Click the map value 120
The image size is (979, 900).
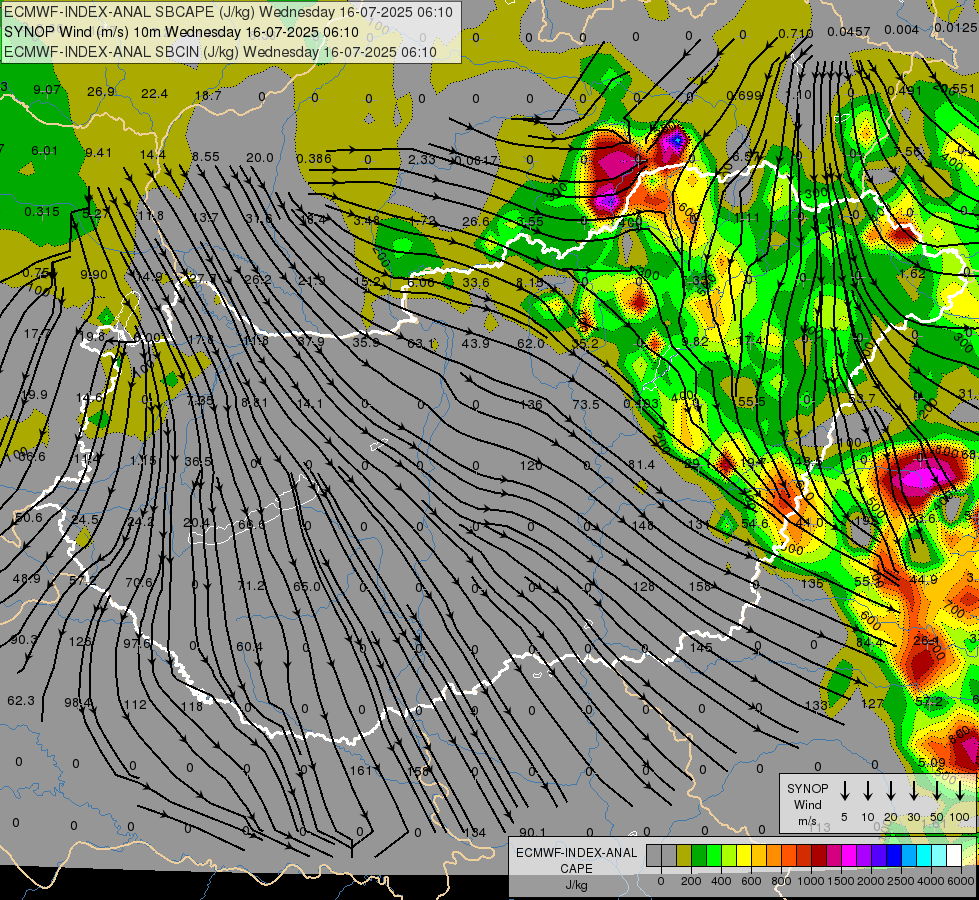[x=531, y=466]
